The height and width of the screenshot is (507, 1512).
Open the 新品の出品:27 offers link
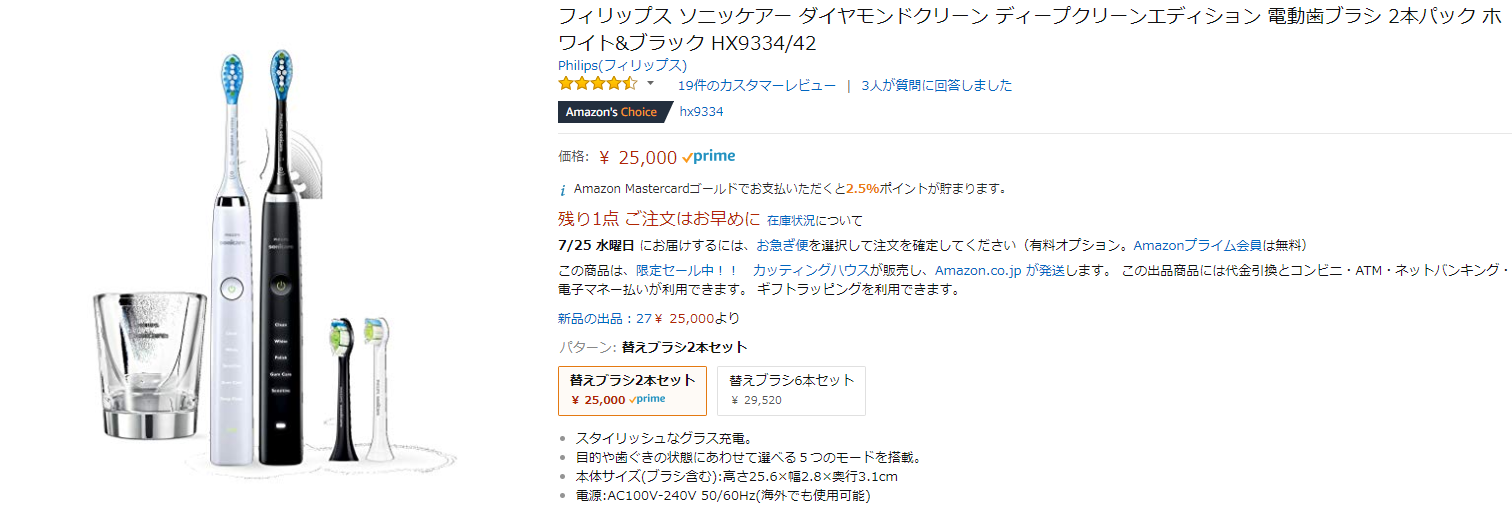[x=604, y=318]
